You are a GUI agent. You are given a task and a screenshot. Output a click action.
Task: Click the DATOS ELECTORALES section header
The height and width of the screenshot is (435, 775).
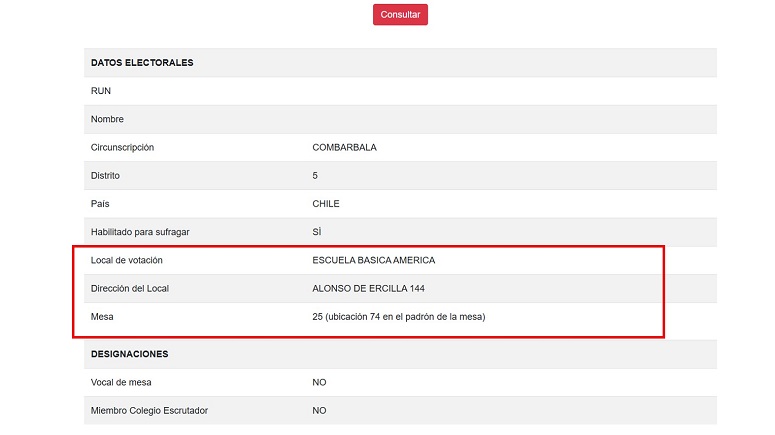click(142, 62)
